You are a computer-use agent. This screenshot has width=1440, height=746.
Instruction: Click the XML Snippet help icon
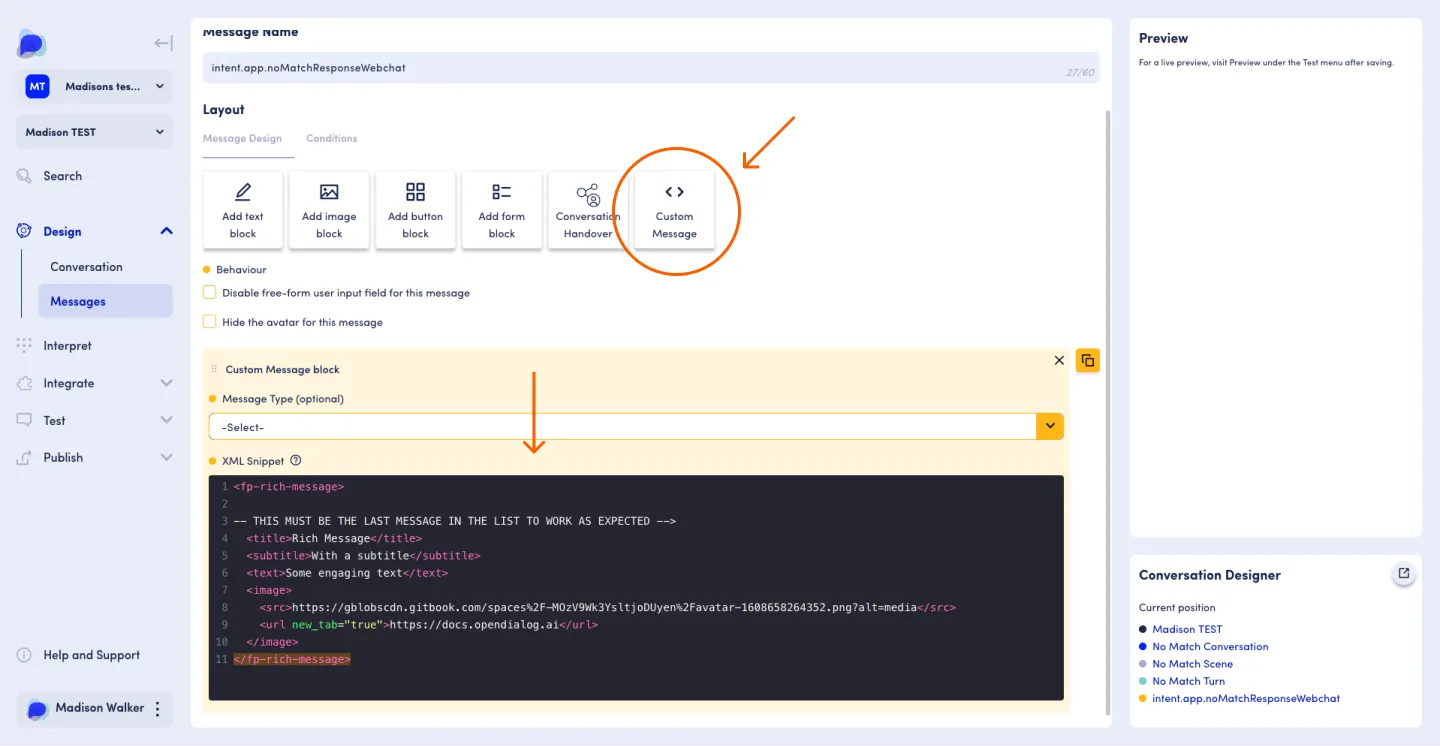click(x=296, y=461)
